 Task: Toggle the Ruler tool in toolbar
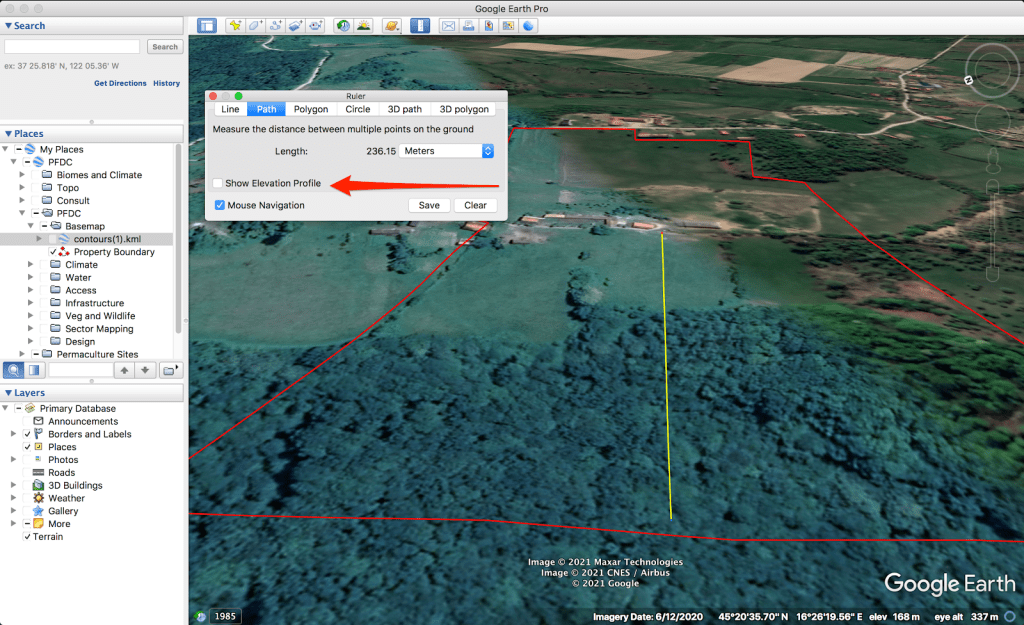point(420,26)
